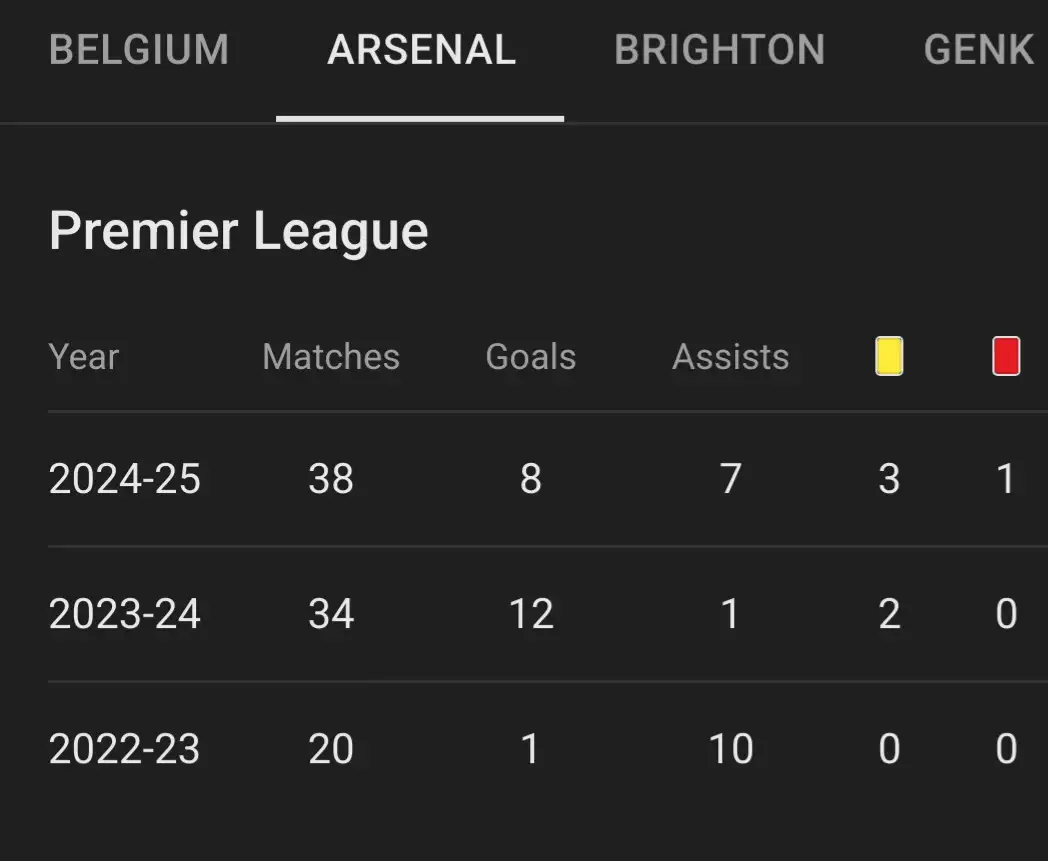1048x861 pixels.
Task: Click the Premier League heading
Action: 238,231
